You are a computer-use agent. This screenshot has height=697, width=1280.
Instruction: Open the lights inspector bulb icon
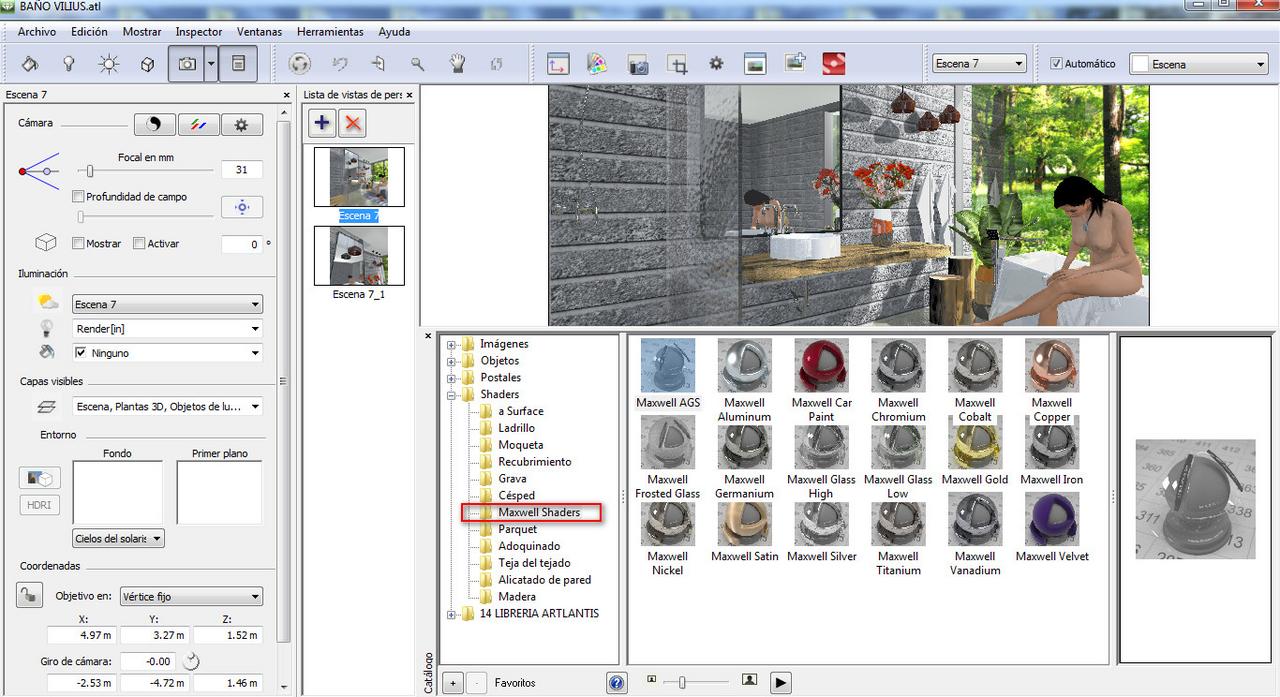click(69, 64)
